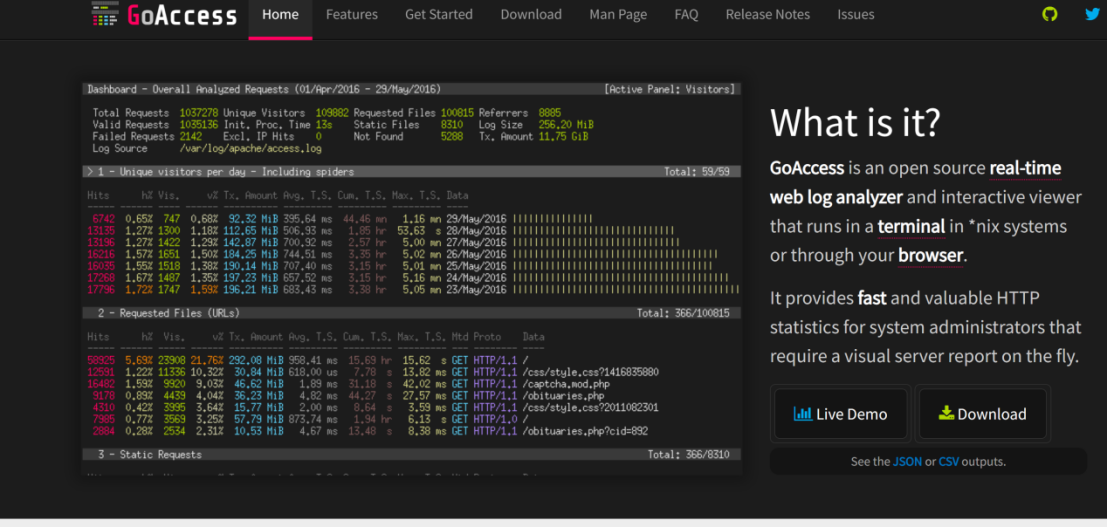Screen dimensions: 1107x527
Task: Click the Total Requests value 1037278
Action: tap(199, 113)
